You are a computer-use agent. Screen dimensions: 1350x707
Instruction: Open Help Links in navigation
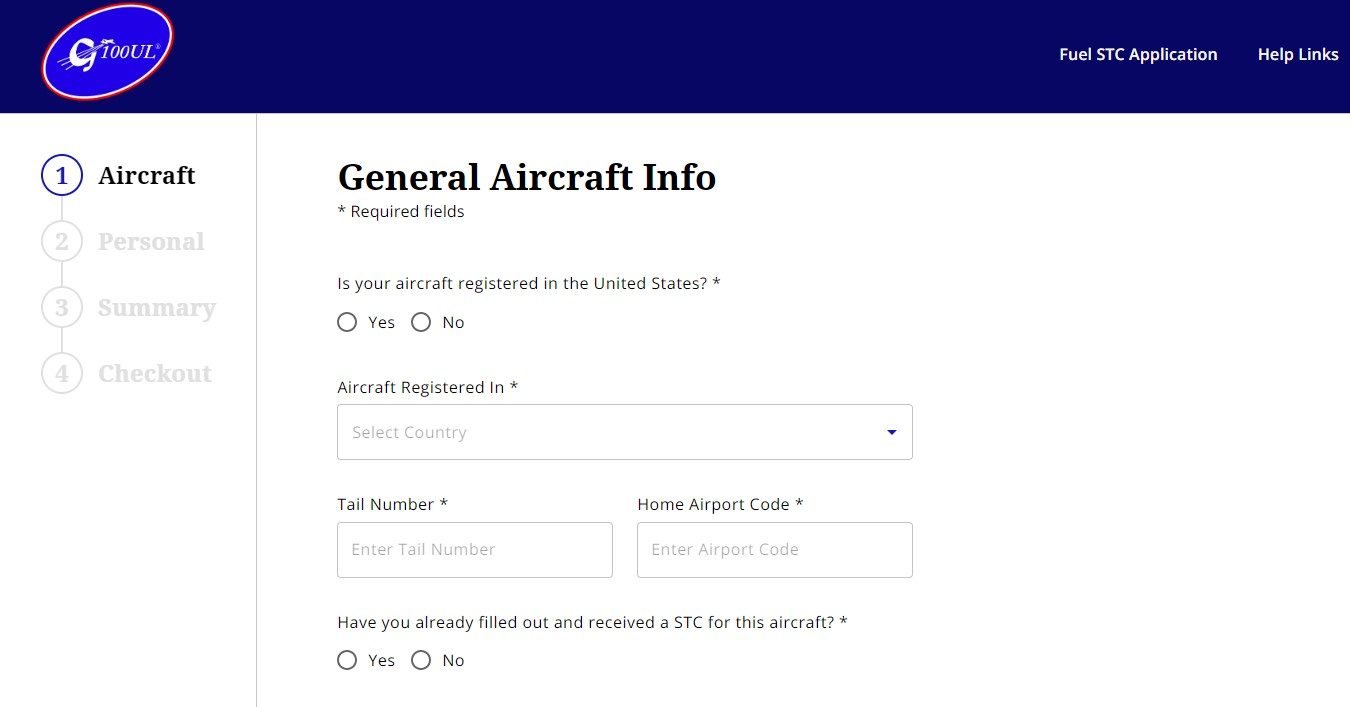coord(1297,55)
